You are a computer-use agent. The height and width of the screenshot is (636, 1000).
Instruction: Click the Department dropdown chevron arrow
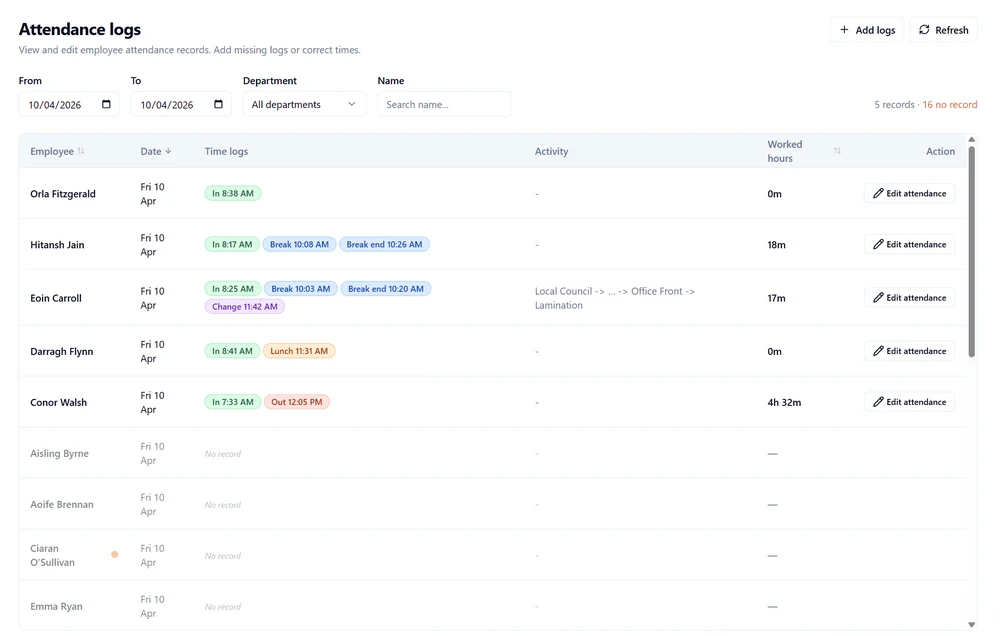(x=351, y=104)
